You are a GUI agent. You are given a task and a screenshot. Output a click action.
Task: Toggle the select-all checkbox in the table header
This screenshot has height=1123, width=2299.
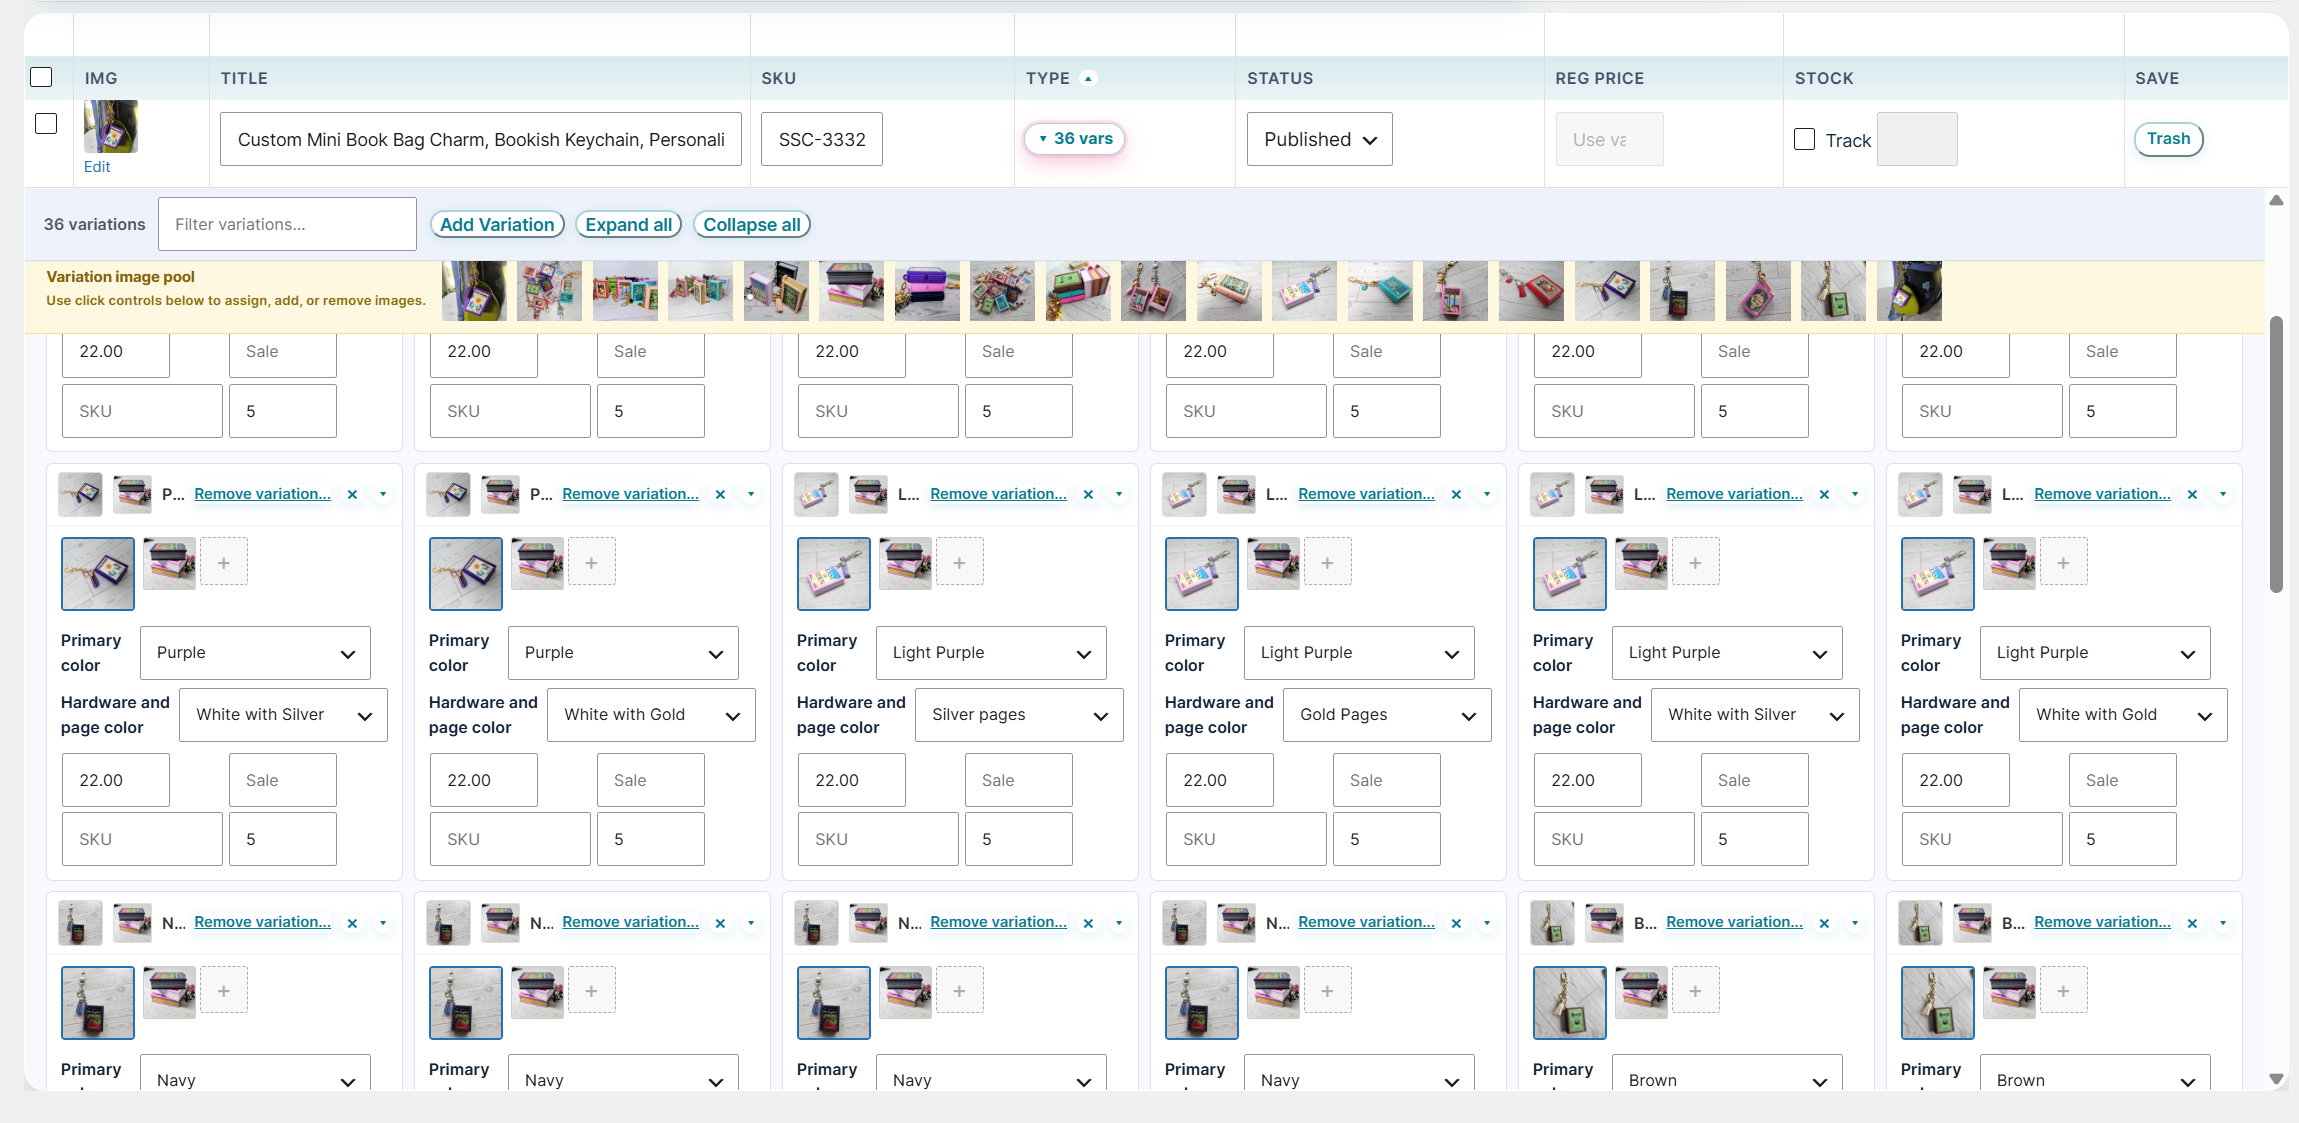pos(41,77)
